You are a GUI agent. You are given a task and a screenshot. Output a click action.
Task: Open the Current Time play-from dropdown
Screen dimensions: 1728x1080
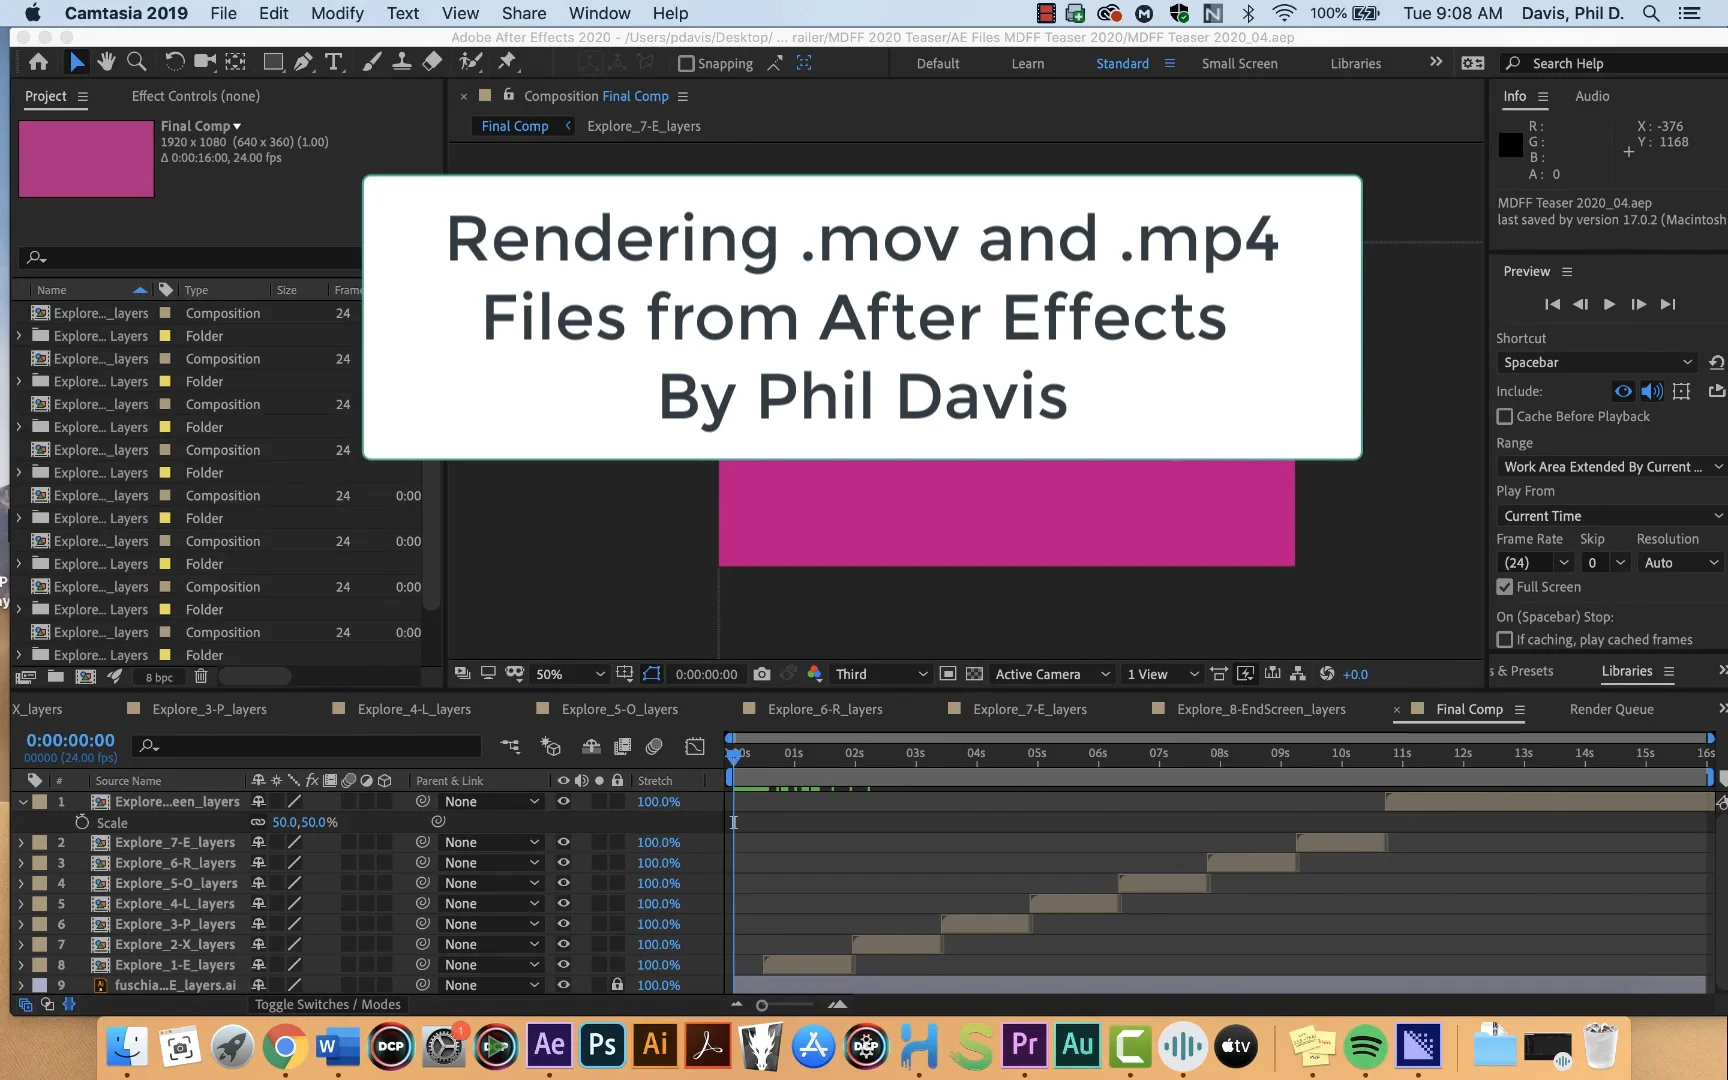point(1611,516)
